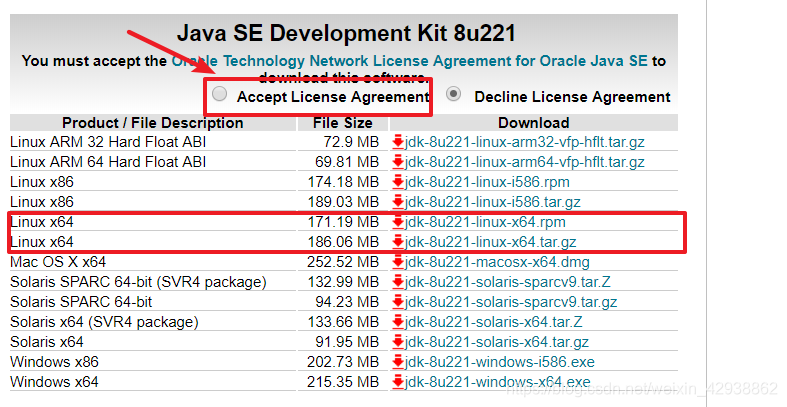Download jdk-8u221-windows-x64.exe
787x407 pixels.
tap(497, 382)
